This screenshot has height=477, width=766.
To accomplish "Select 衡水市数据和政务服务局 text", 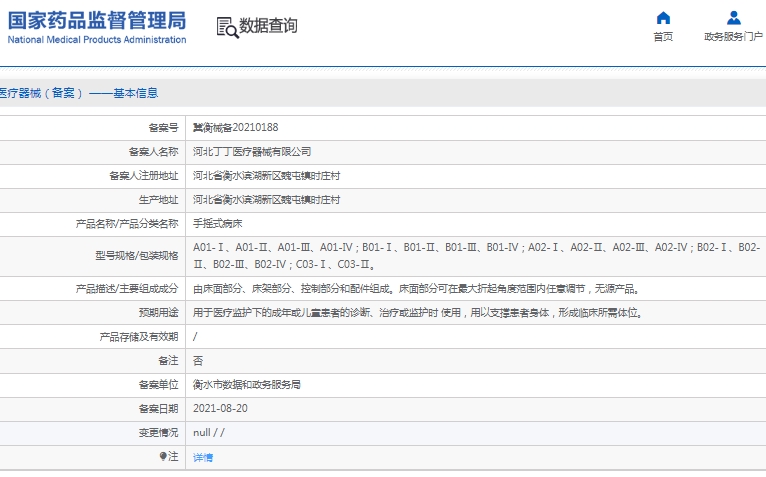I will 247,385.
